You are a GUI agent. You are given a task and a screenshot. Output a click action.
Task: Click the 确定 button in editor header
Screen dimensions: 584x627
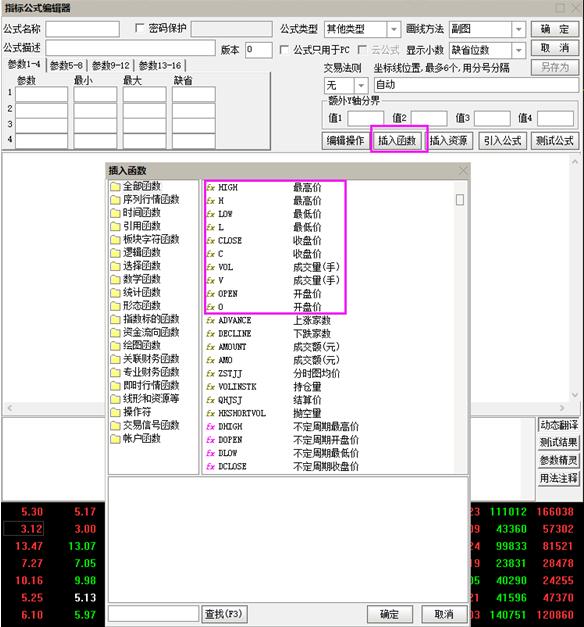coord(555,29)
